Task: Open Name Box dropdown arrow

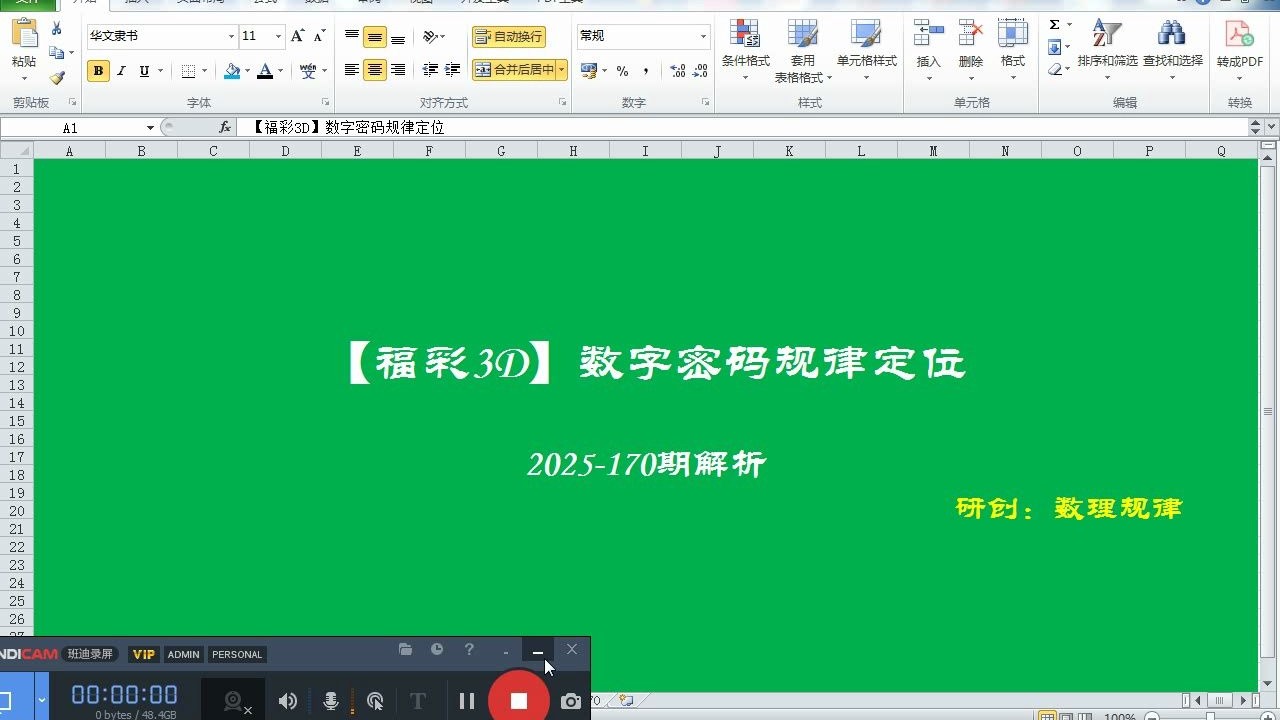Action: click(150, 128)
